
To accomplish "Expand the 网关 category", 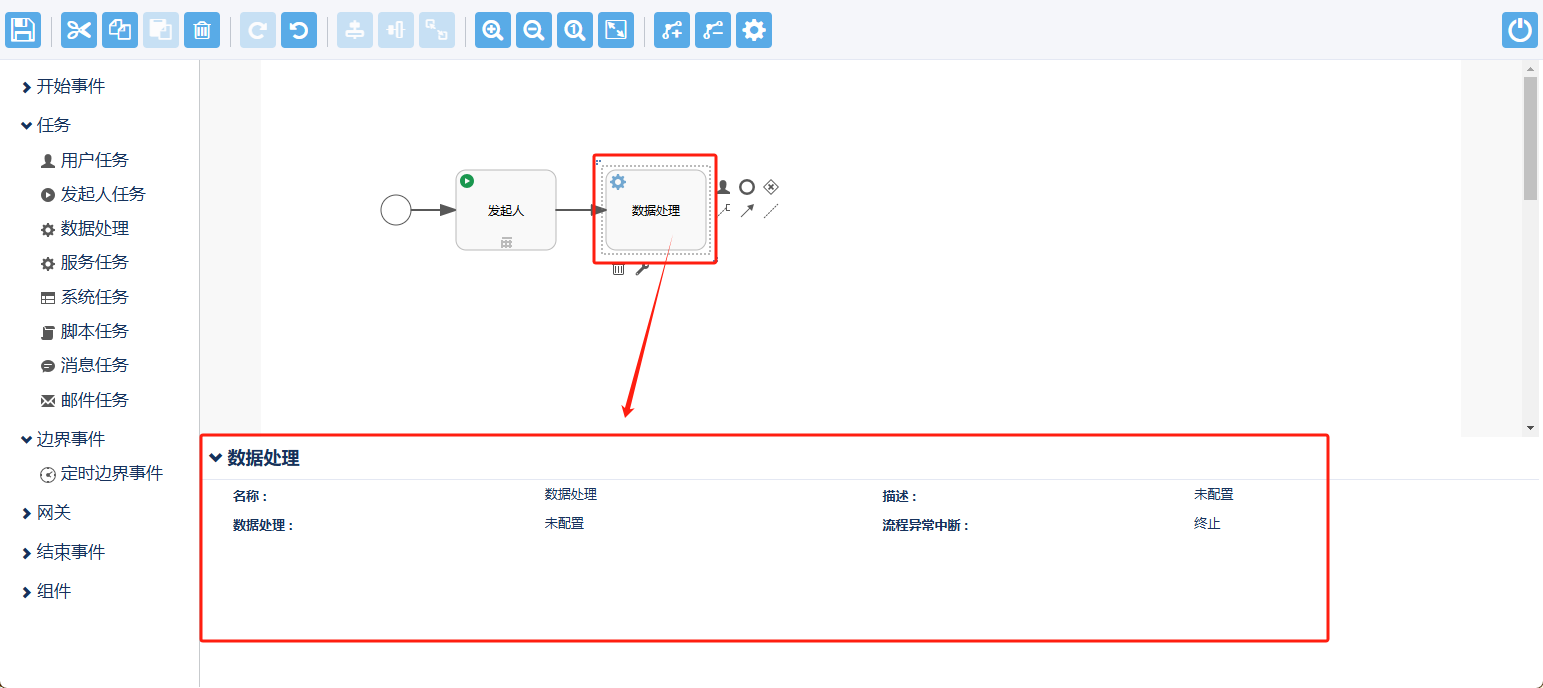I will click(x=53, y=513).
